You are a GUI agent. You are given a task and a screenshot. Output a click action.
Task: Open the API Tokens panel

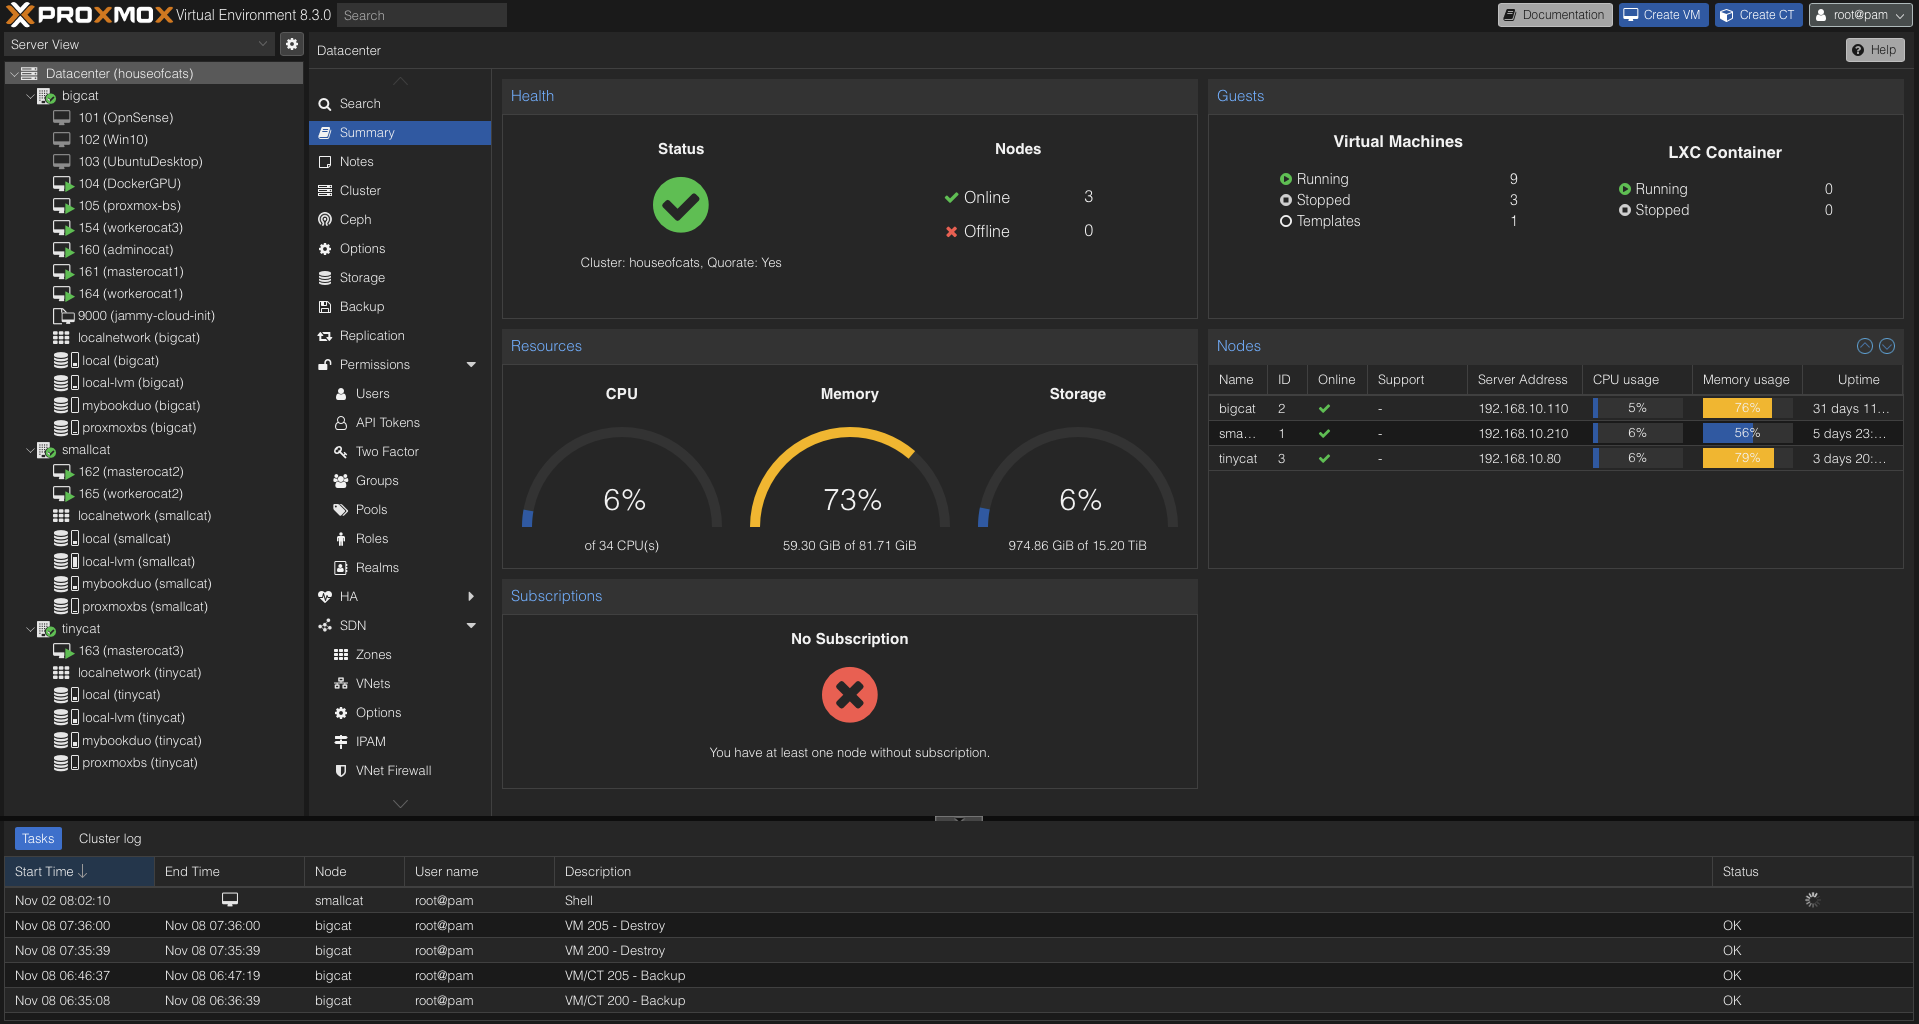[387, 422]
